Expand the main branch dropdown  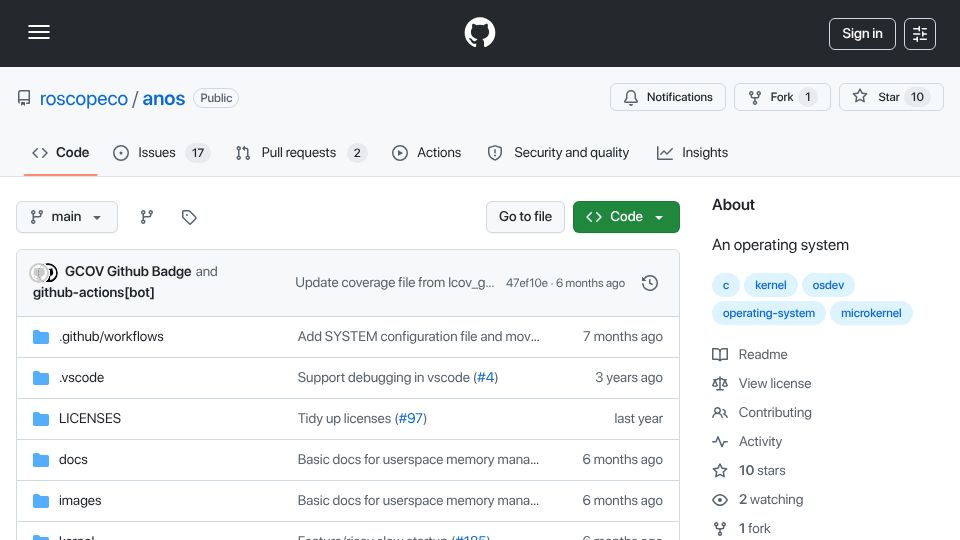coord(67,217)
